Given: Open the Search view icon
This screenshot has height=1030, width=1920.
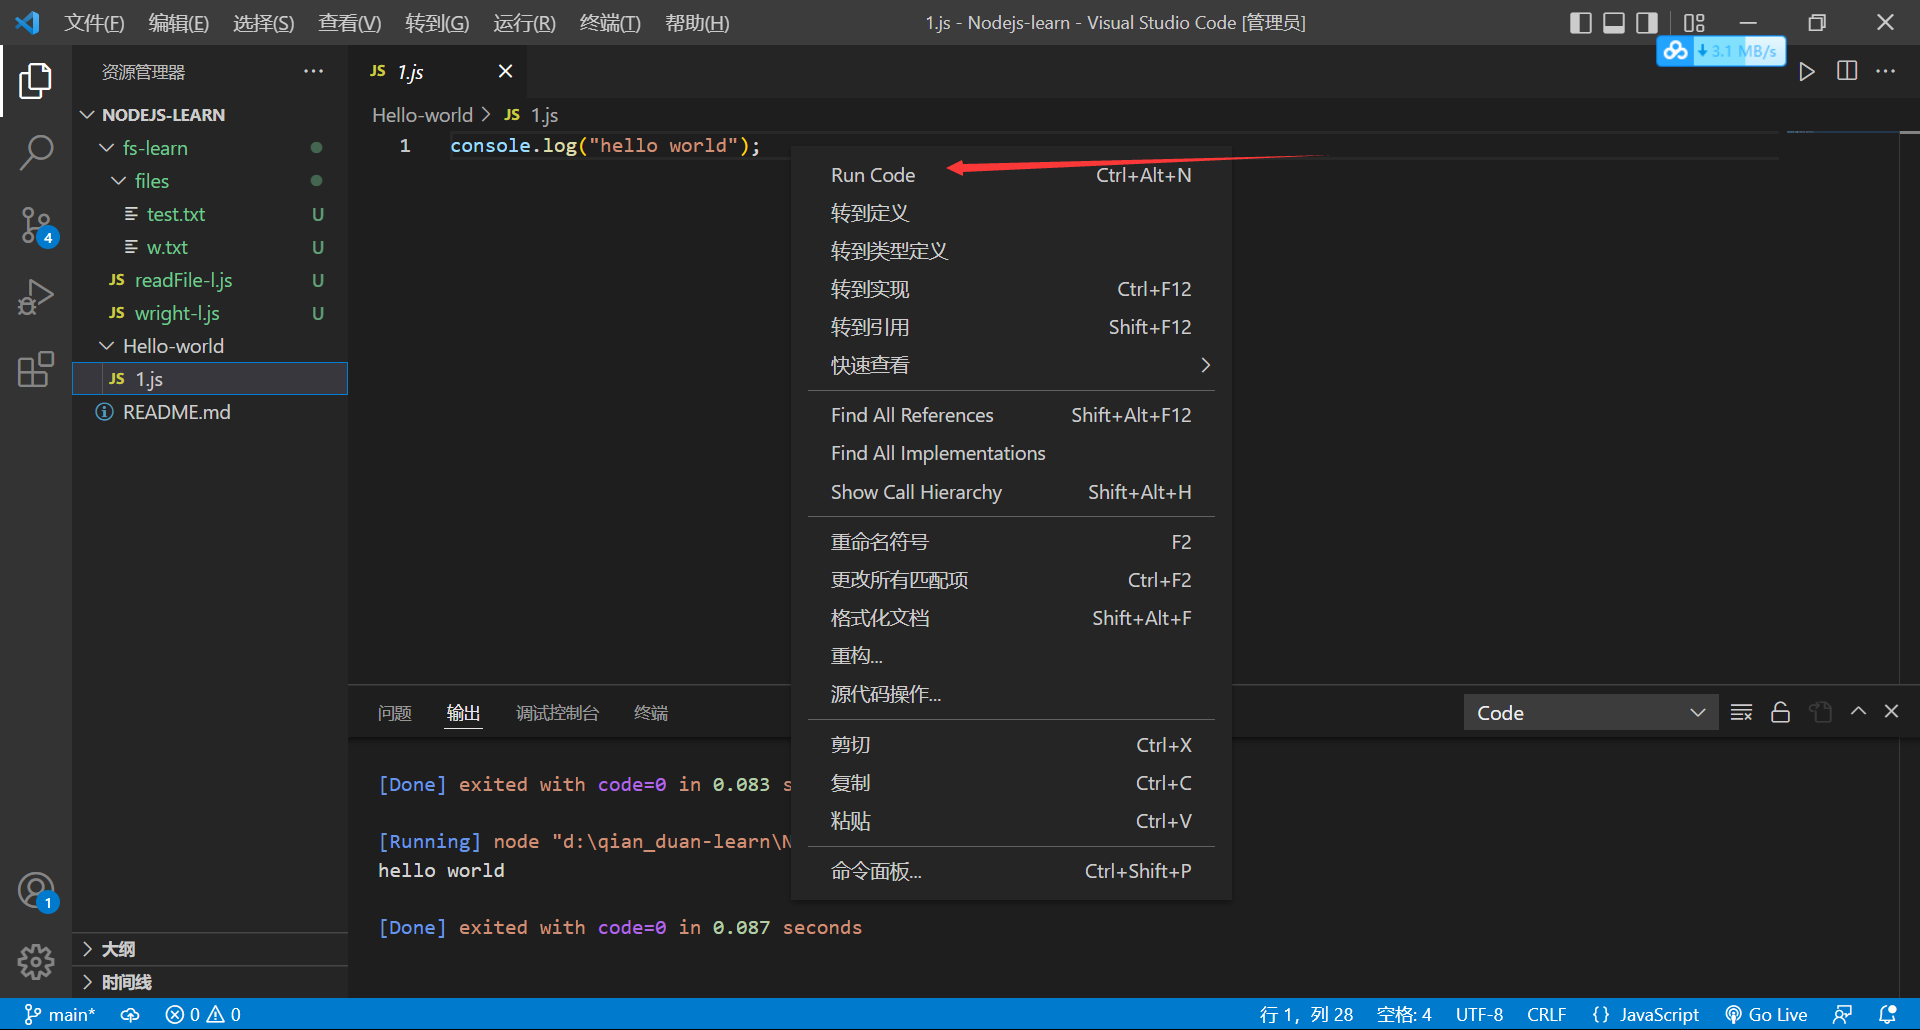Looking at the screenshot, I should [x=36, y=153].
